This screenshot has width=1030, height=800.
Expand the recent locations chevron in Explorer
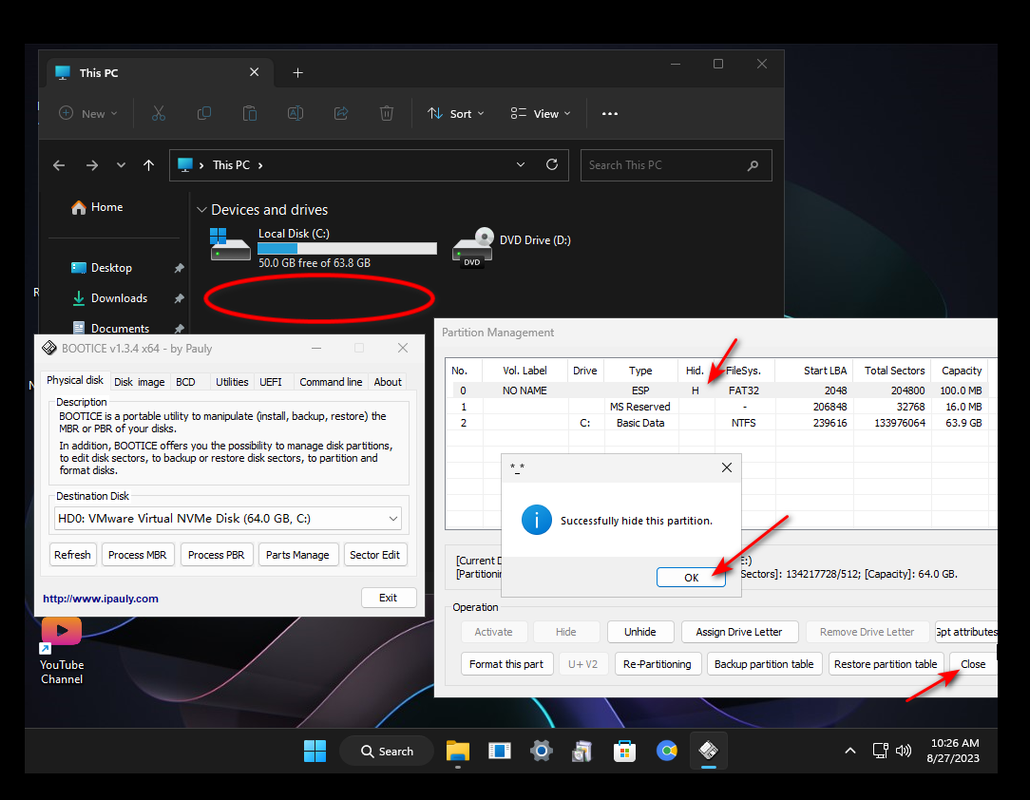[121, 166]
